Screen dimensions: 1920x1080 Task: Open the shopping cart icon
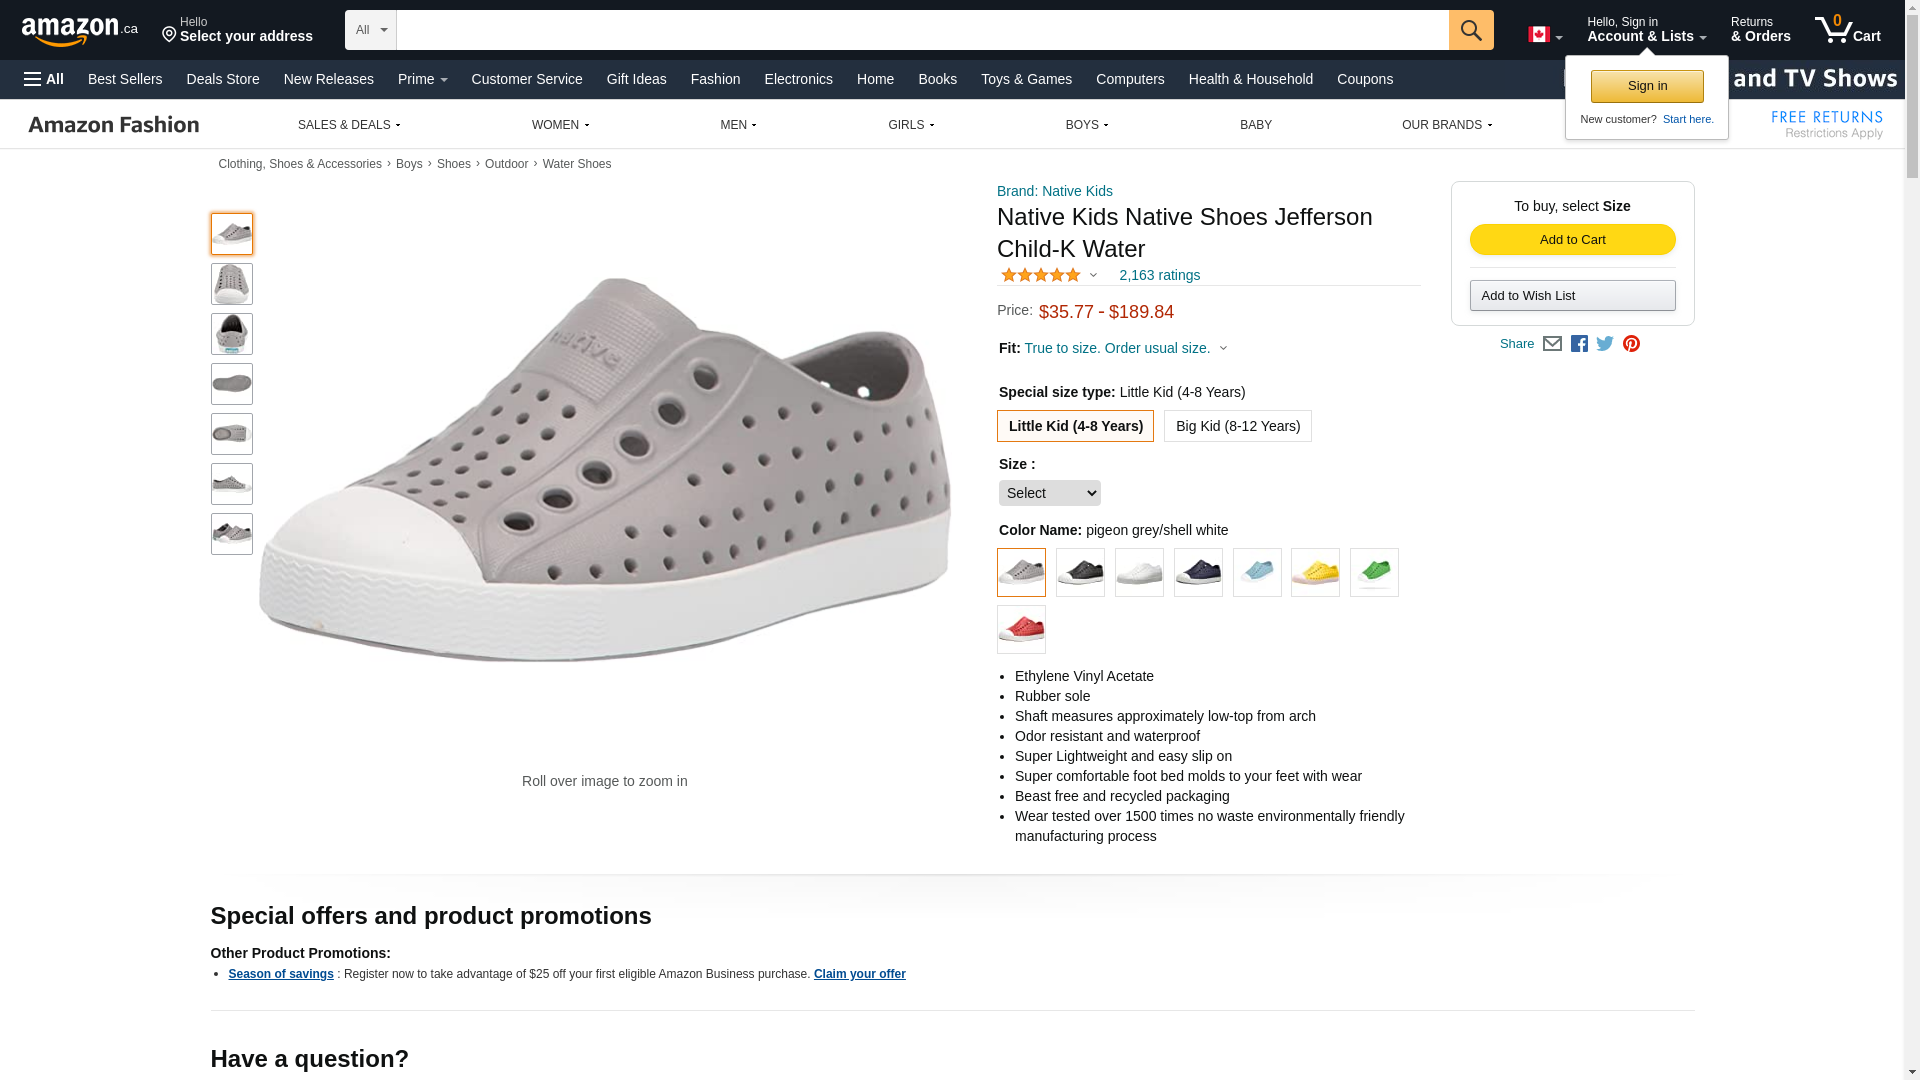(x=1847, y=29)
